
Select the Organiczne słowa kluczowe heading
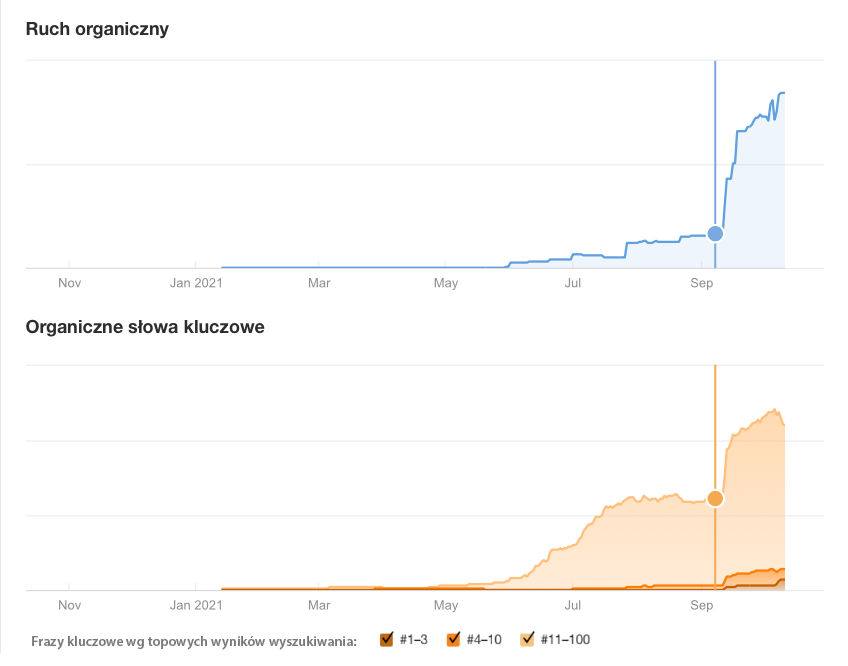click(145, 327)
